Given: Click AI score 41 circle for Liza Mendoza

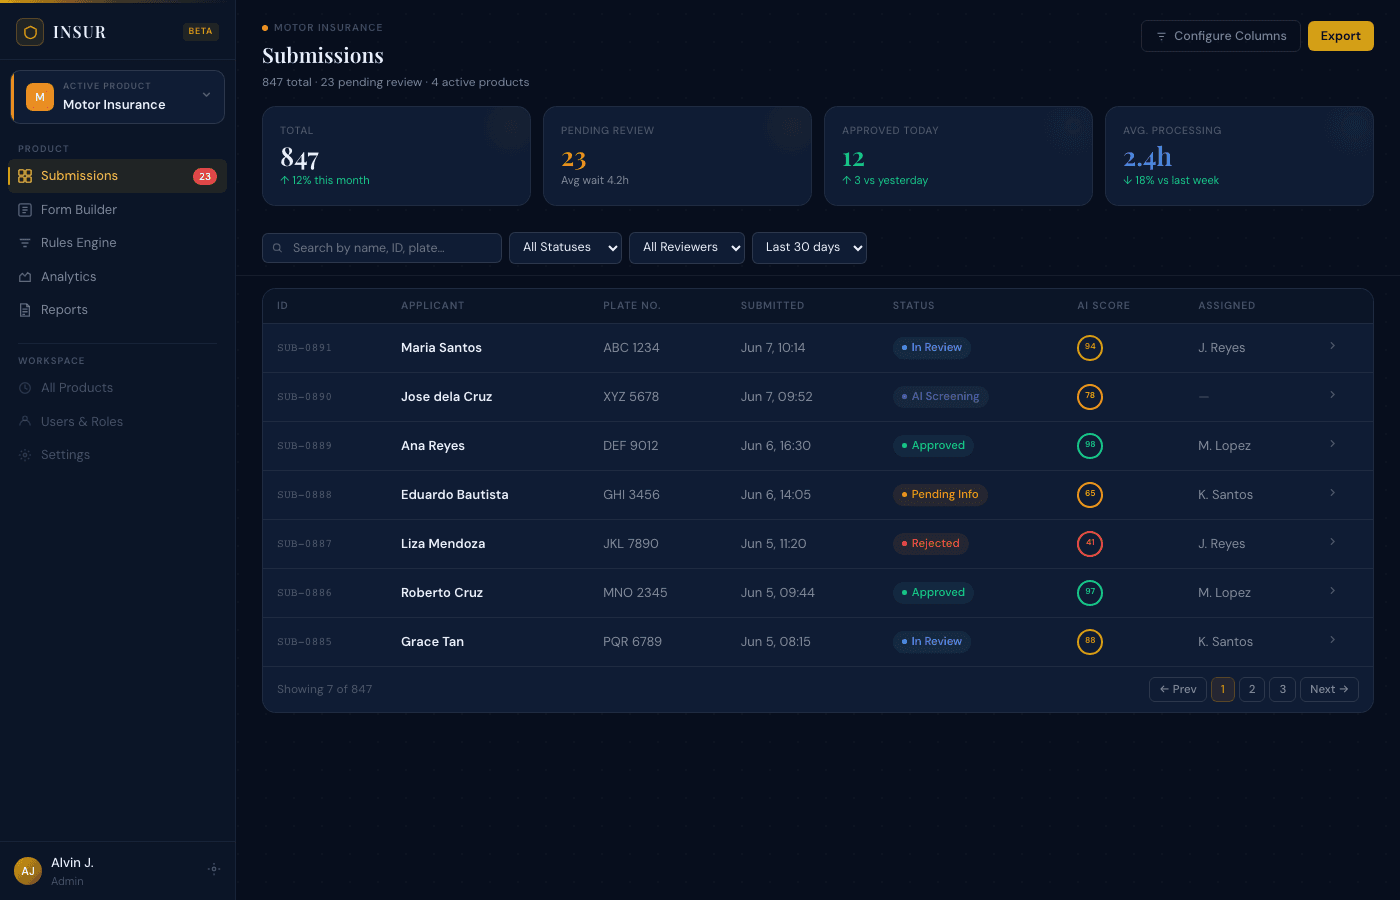Looking at the screenshot, I should pyautogui.click(x=1090, y=544).
